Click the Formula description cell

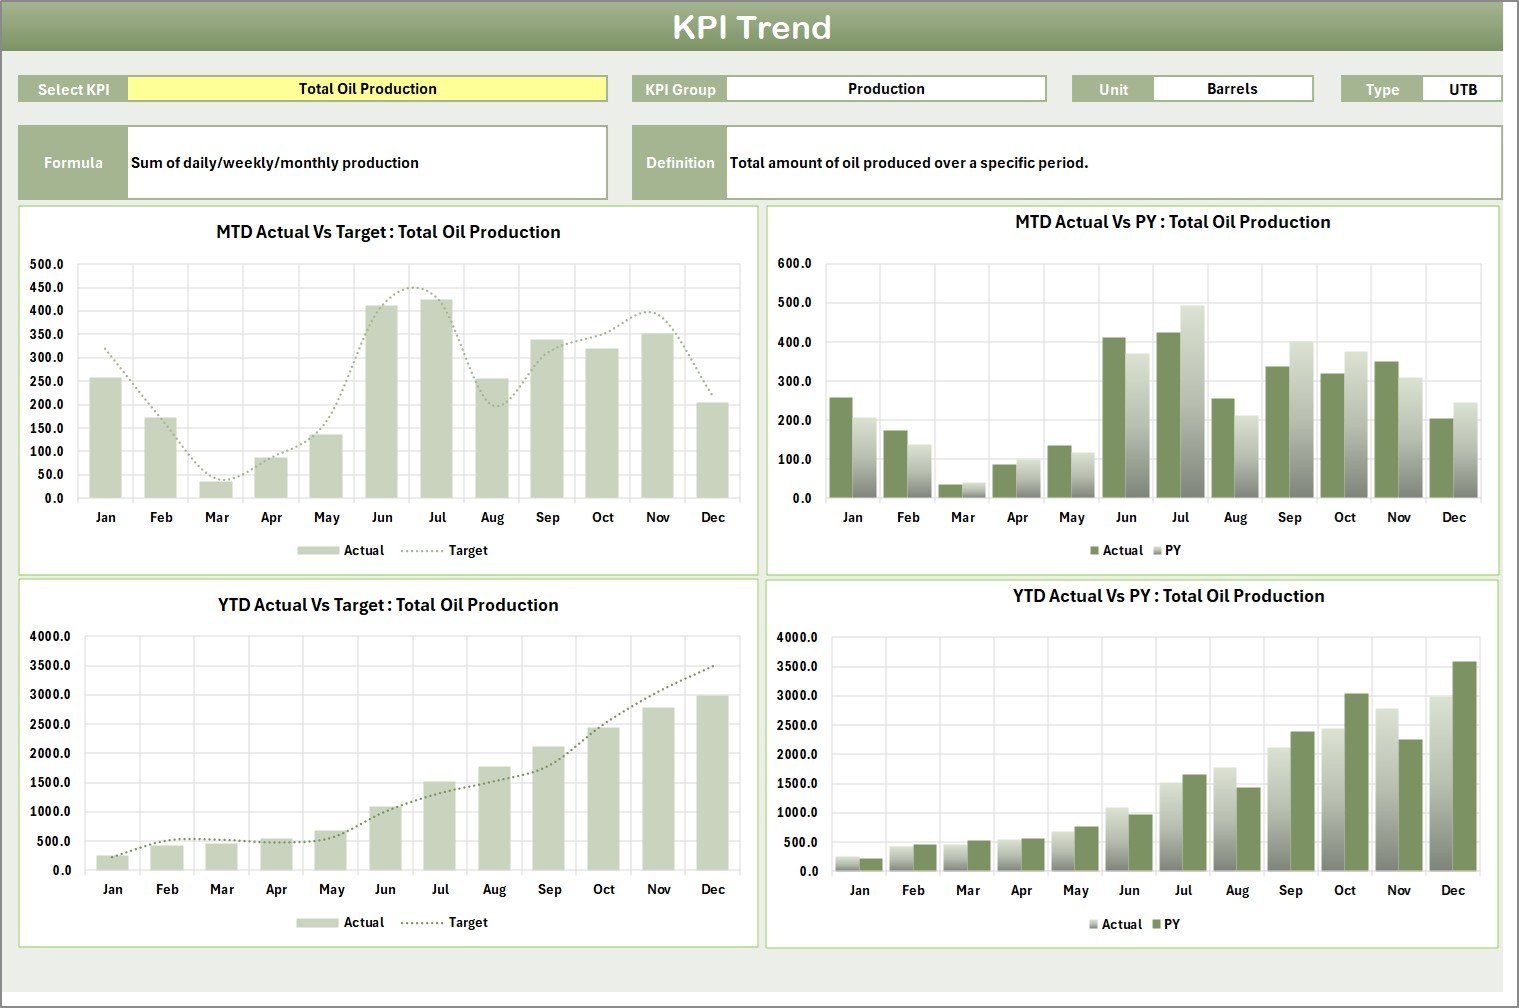366,162
